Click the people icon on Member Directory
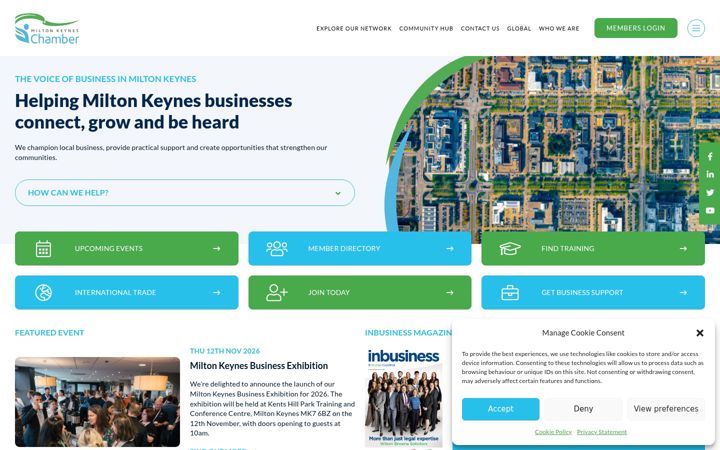This screenshot has width=720, height=450. tap(277, 248)
